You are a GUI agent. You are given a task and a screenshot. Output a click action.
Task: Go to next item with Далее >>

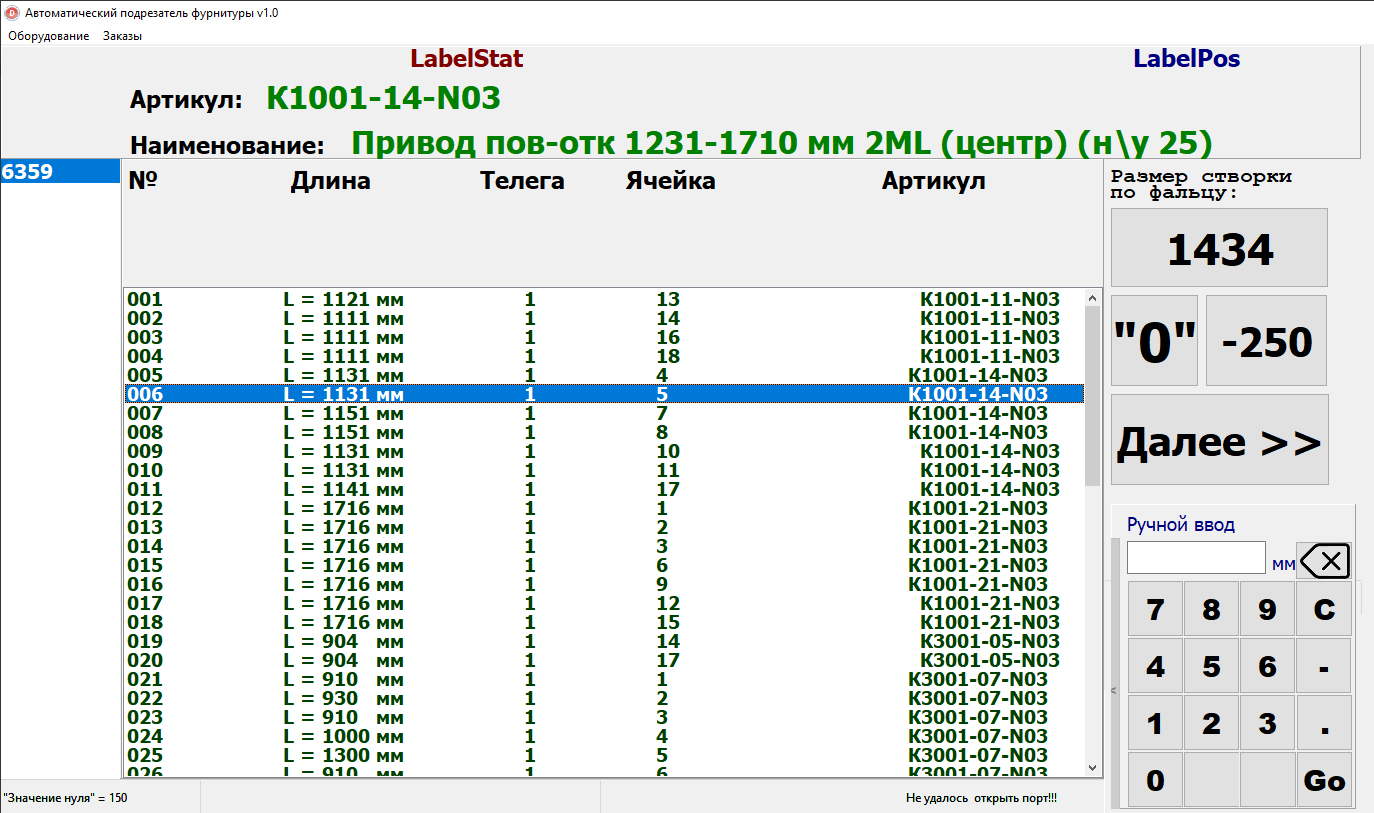(x=1220, y=439)
